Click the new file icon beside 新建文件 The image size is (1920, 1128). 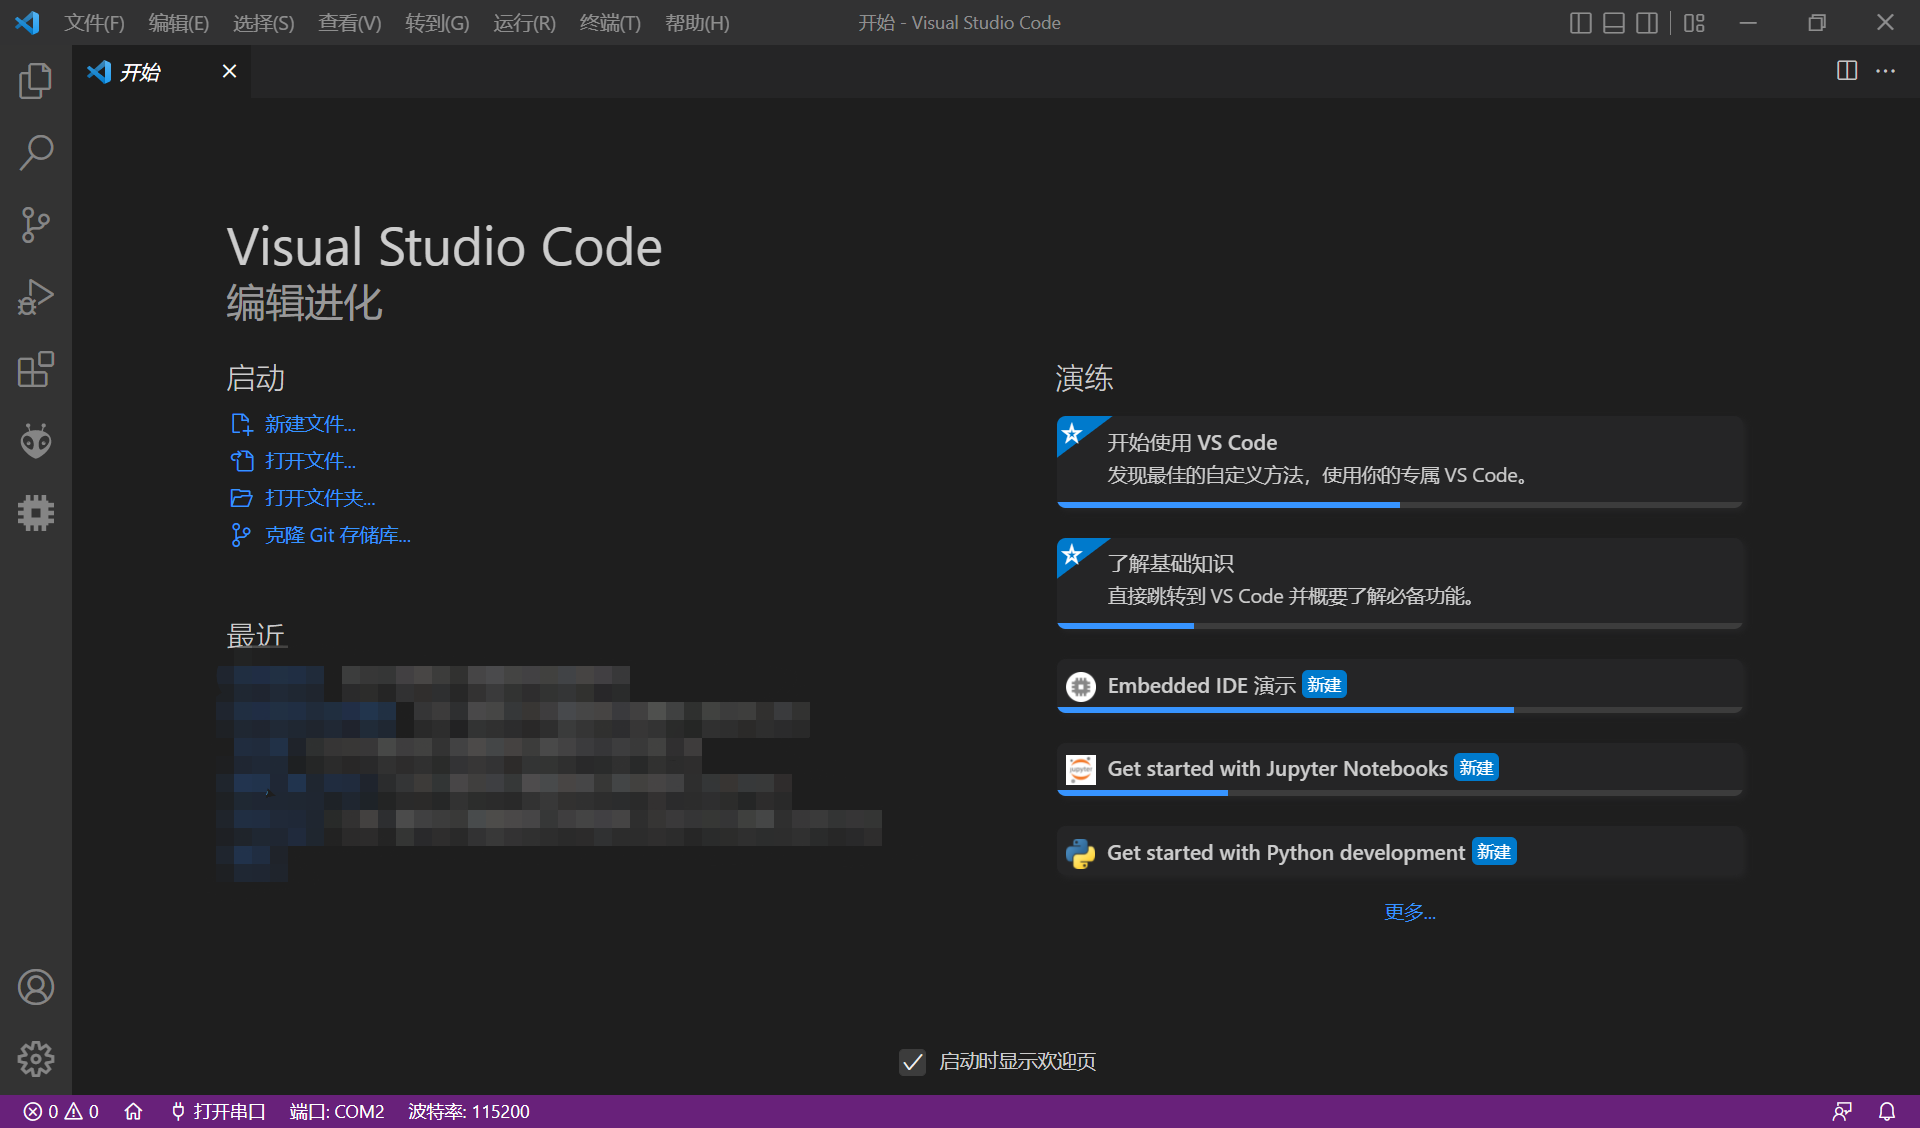(x=241, y=424)
